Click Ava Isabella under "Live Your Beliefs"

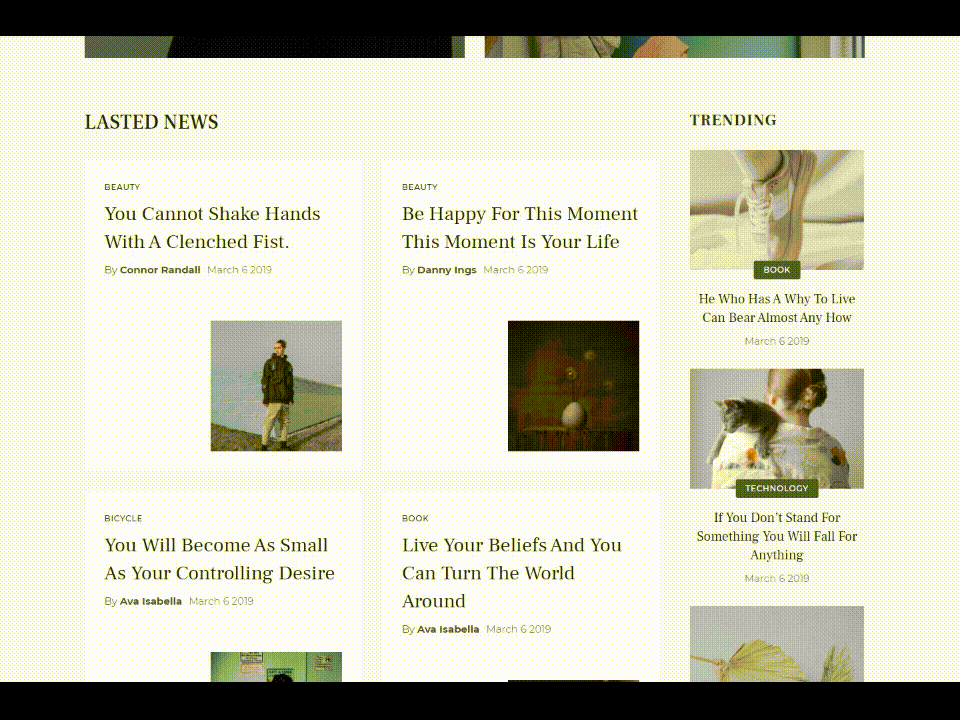[448, 630]
